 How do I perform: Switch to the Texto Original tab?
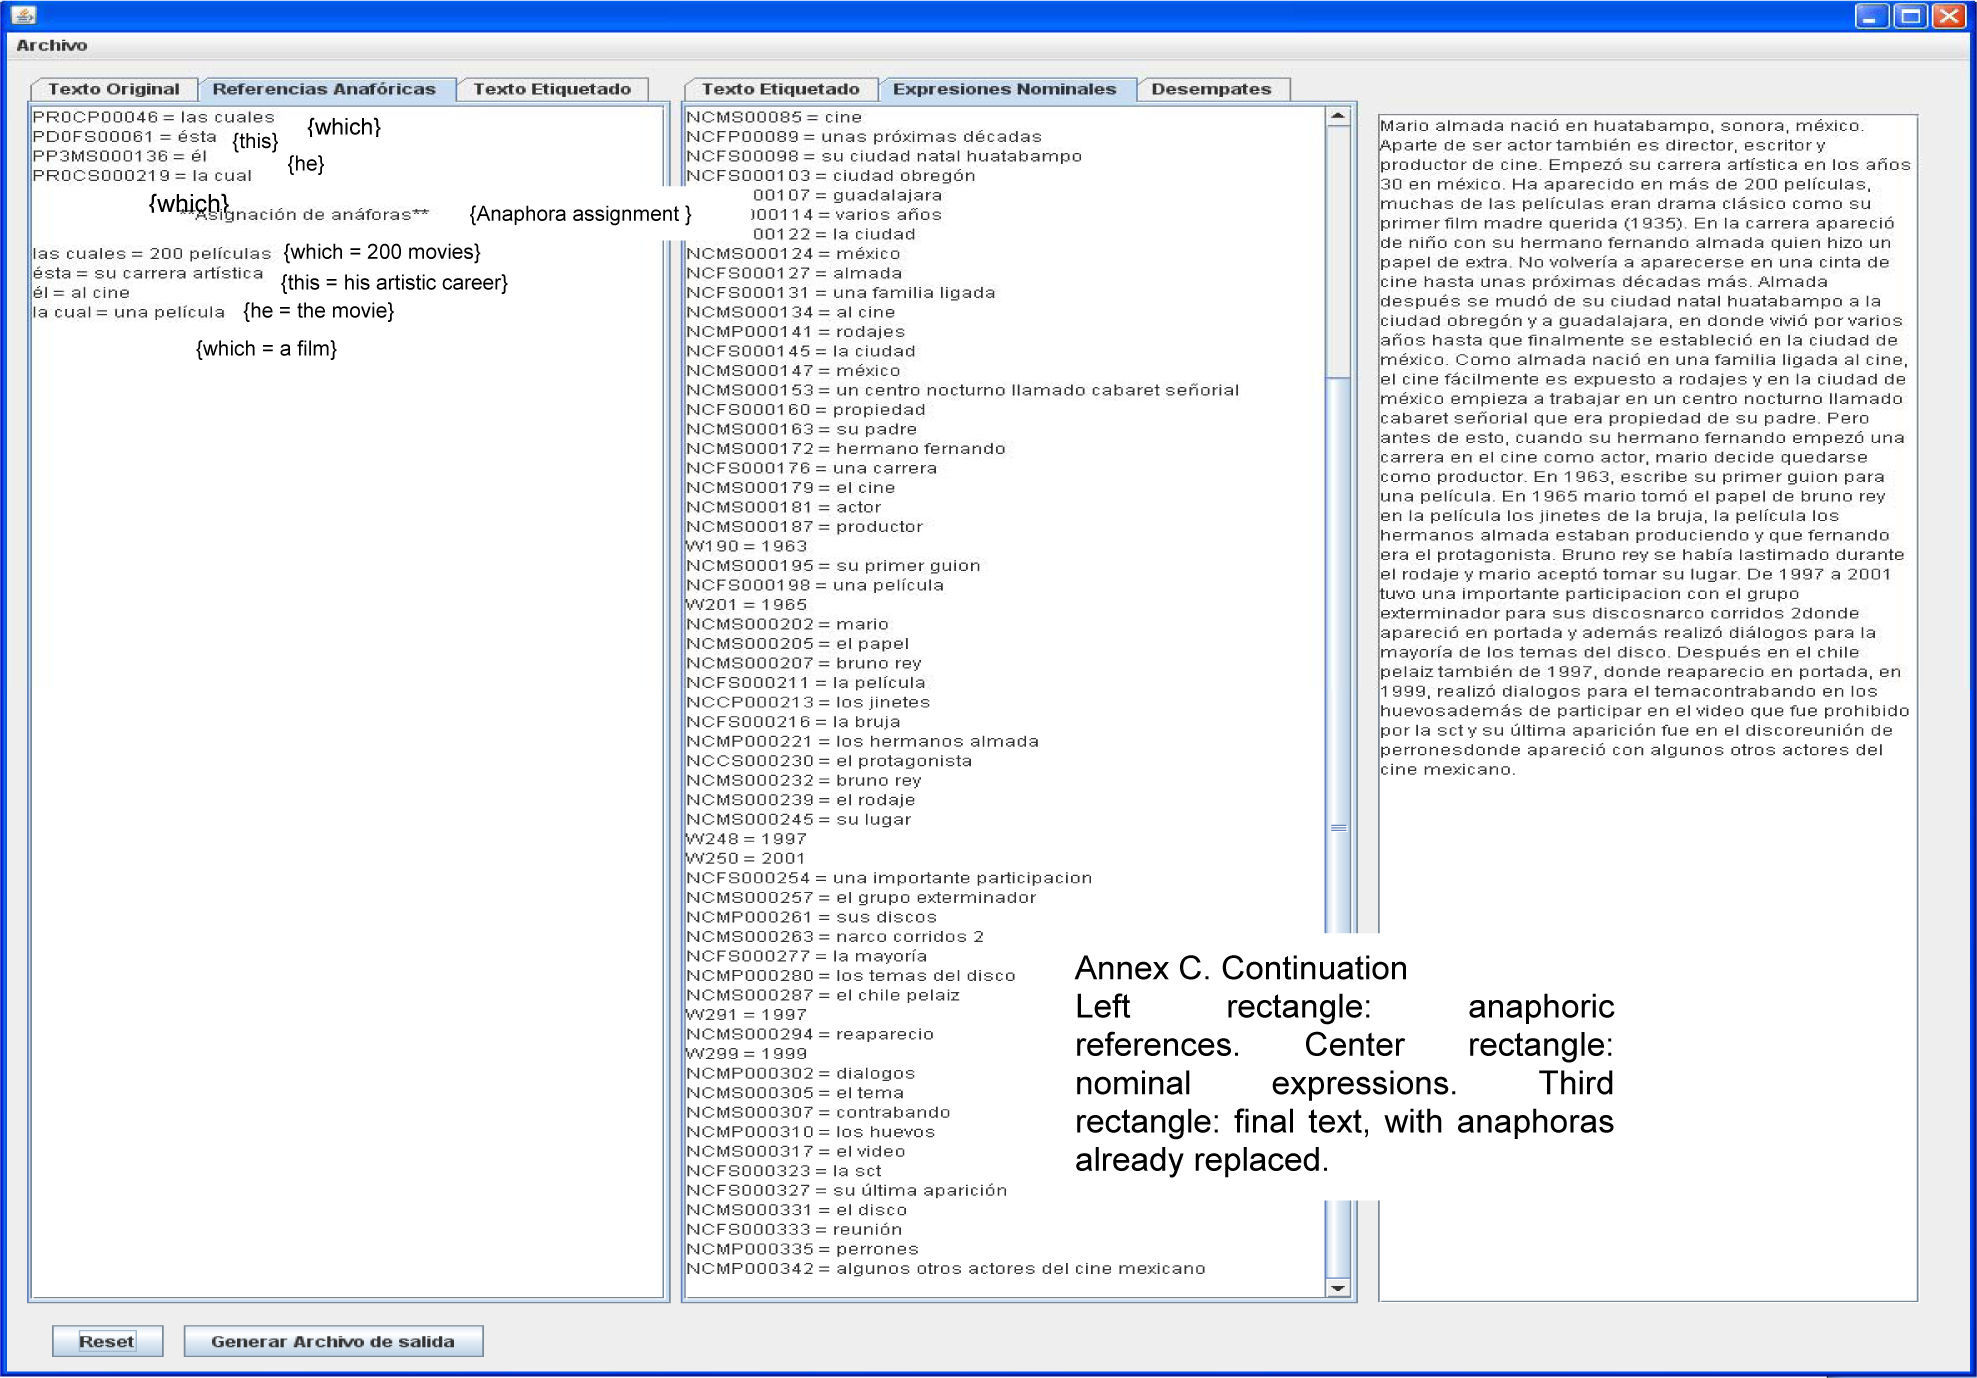coord(113,89)
